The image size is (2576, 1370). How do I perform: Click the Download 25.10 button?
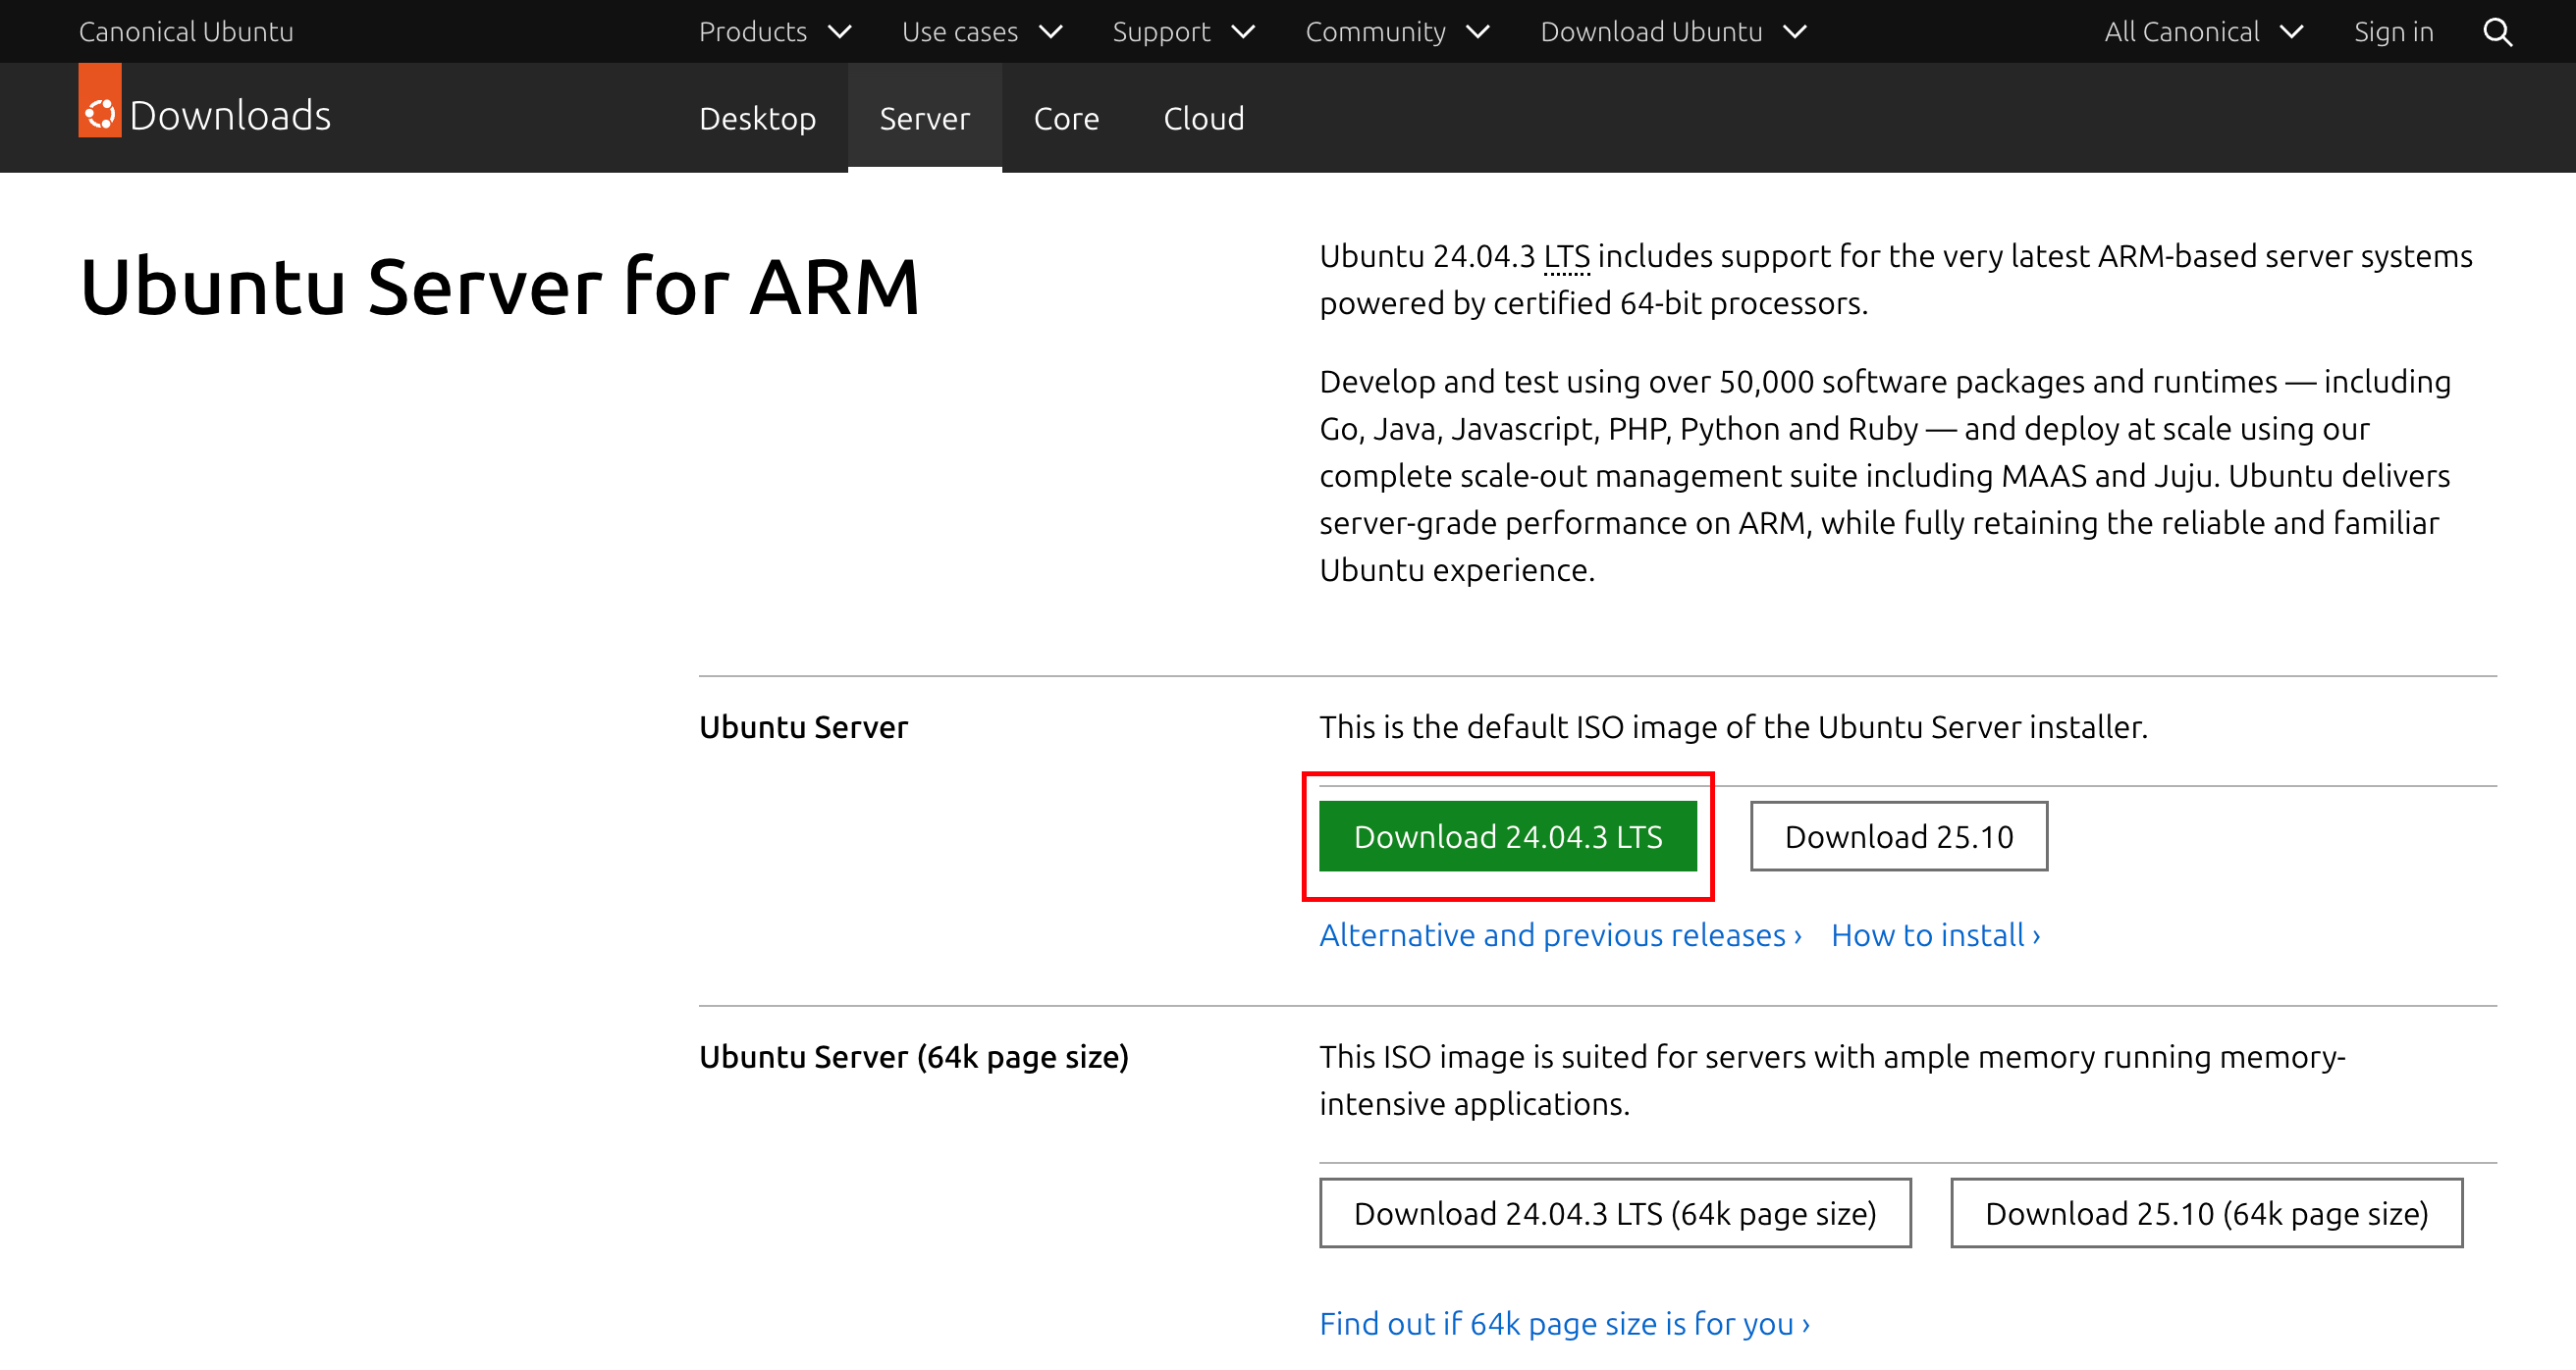tap(1898, 836)
